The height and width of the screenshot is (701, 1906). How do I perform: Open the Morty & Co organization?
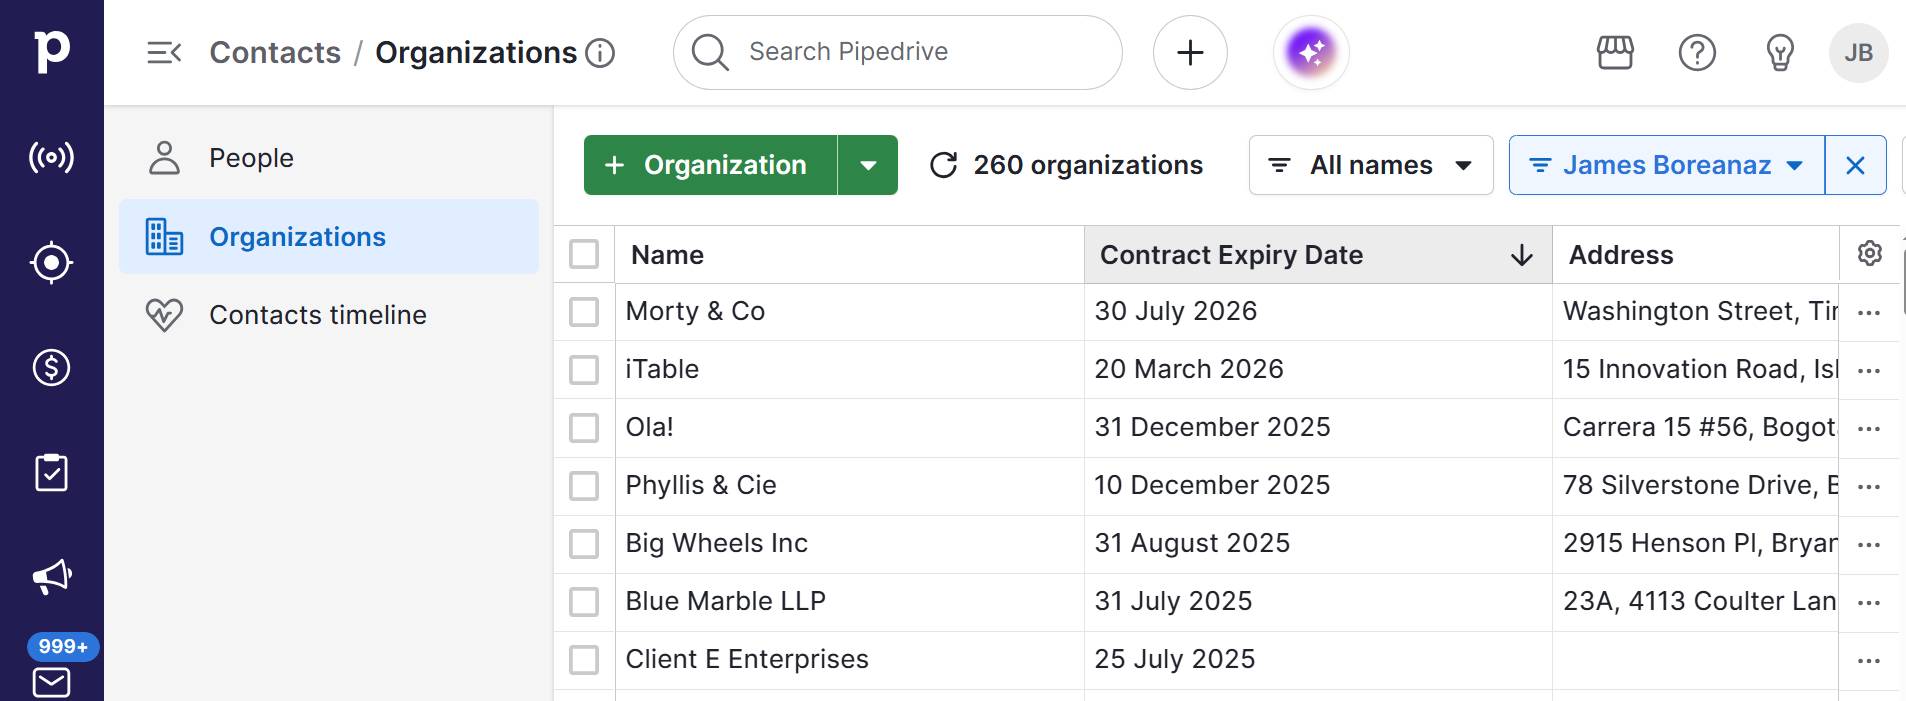[x=695, y=311]
